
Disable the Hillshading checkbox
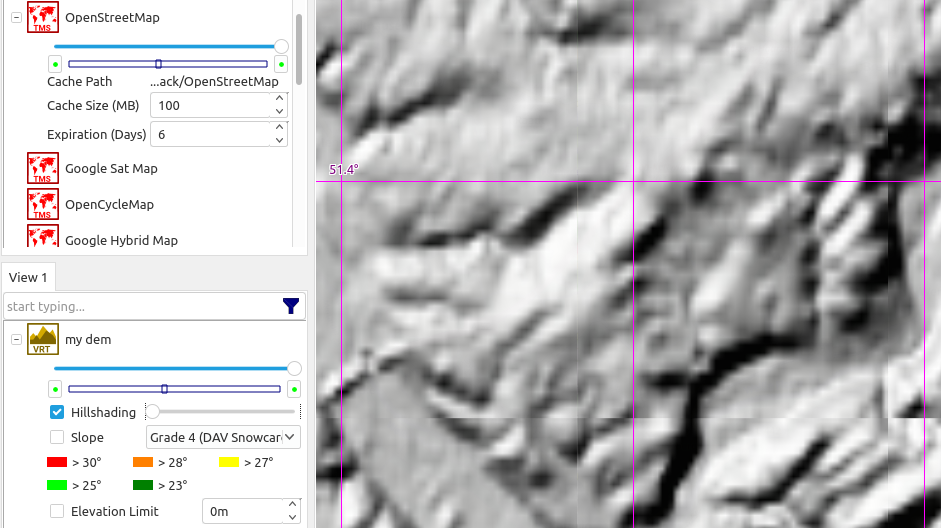pos(57,412)
